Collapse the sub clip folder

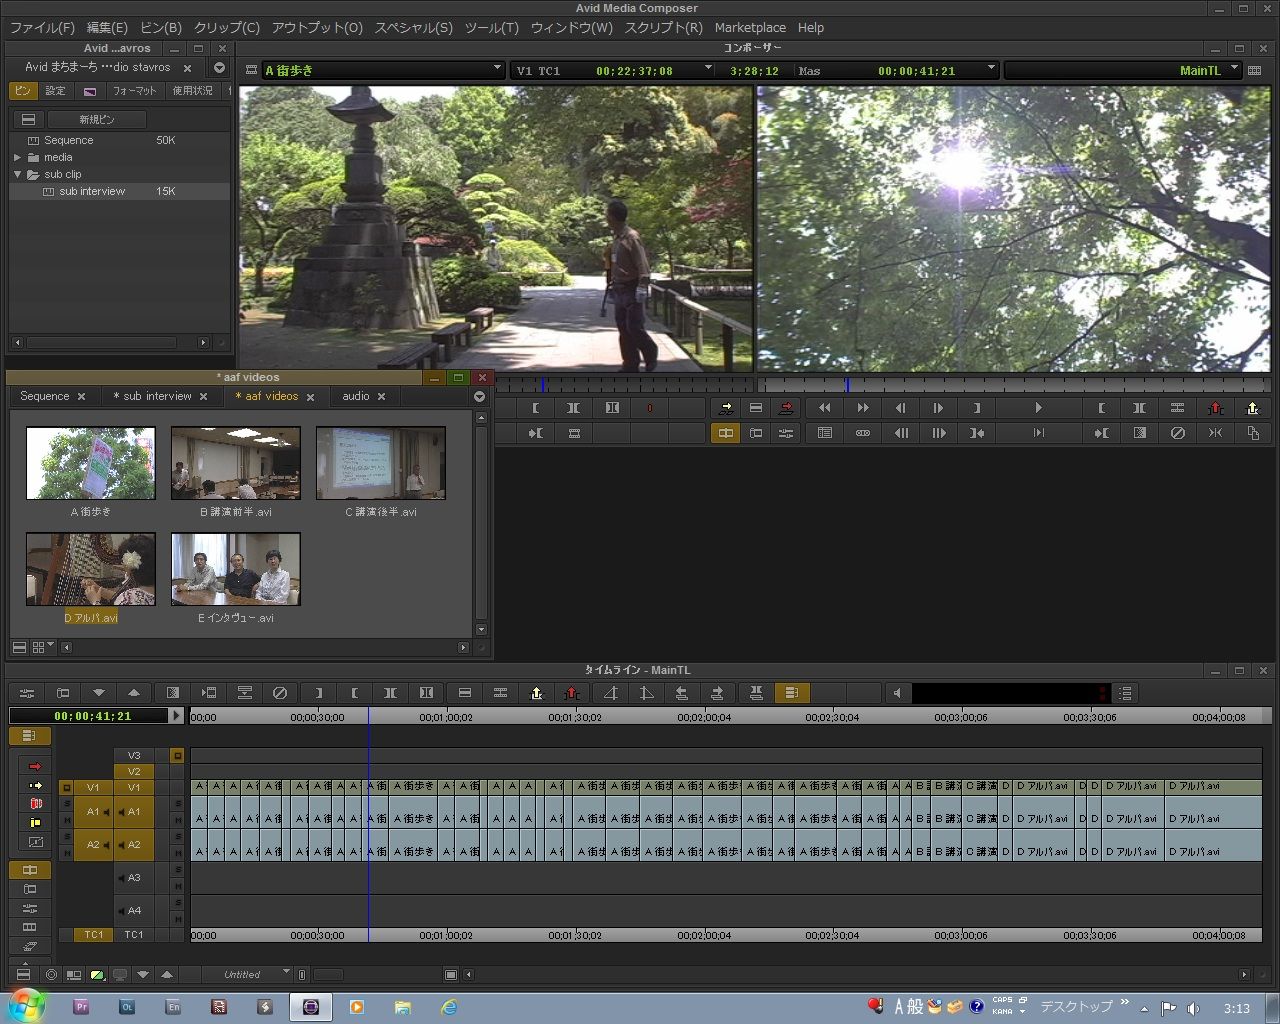(17, 174)
